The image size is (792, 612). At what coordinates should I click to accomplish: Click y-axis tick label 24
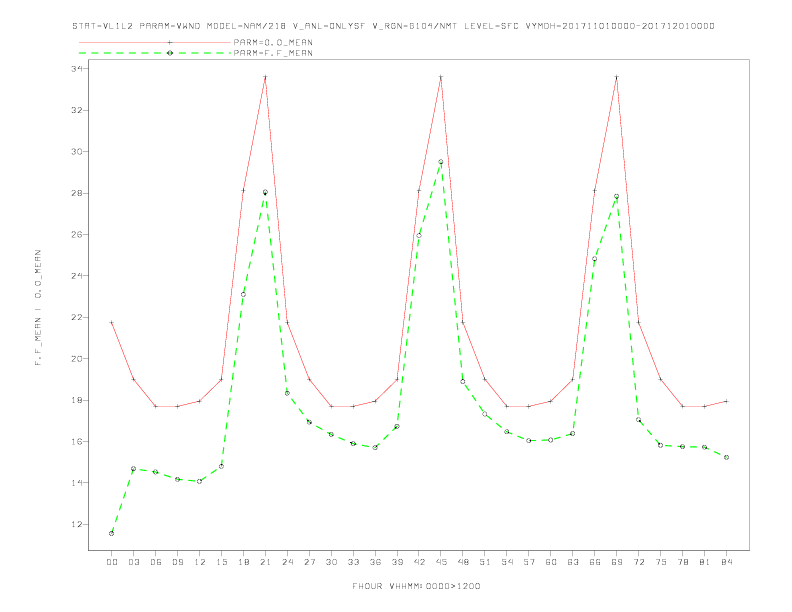77,276
